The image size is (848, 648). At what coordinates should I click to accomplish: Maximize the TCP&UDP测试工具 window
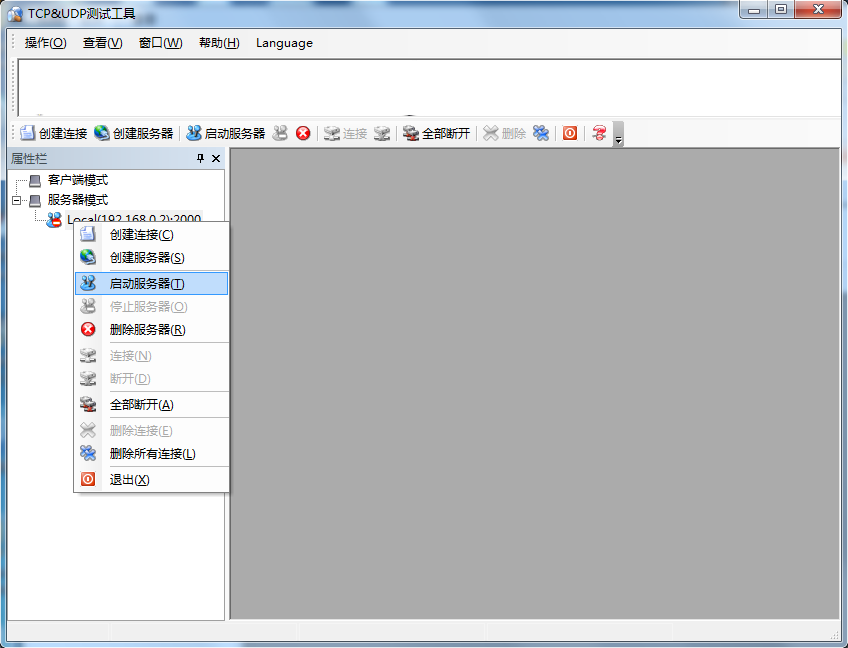[x=781, y=10]
